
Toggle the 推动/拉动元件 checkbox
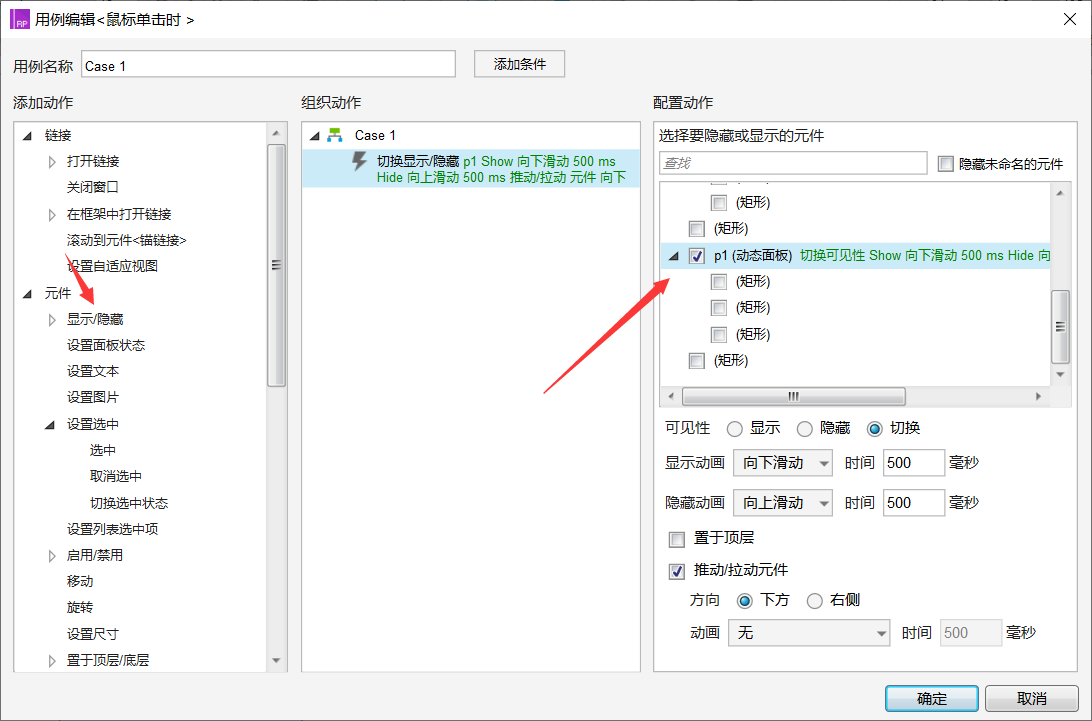[x=676, y=571]
